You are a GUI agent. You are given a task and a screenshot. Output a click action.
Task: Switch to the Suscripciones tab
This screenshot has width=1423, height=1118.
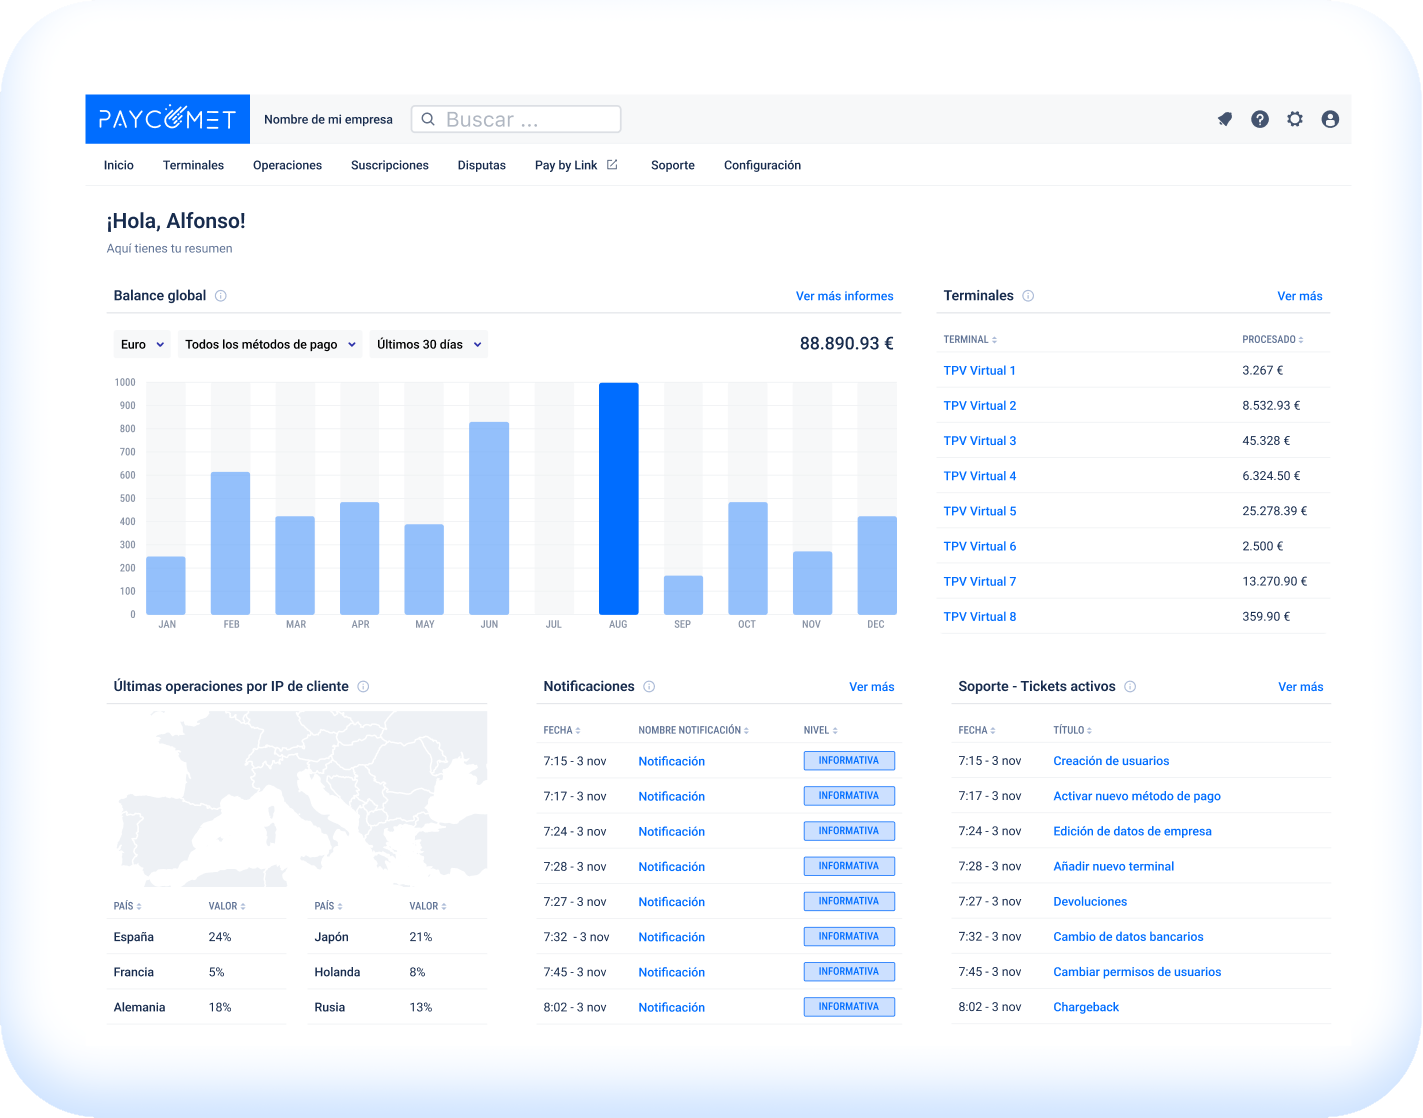(x=389, y=165)
